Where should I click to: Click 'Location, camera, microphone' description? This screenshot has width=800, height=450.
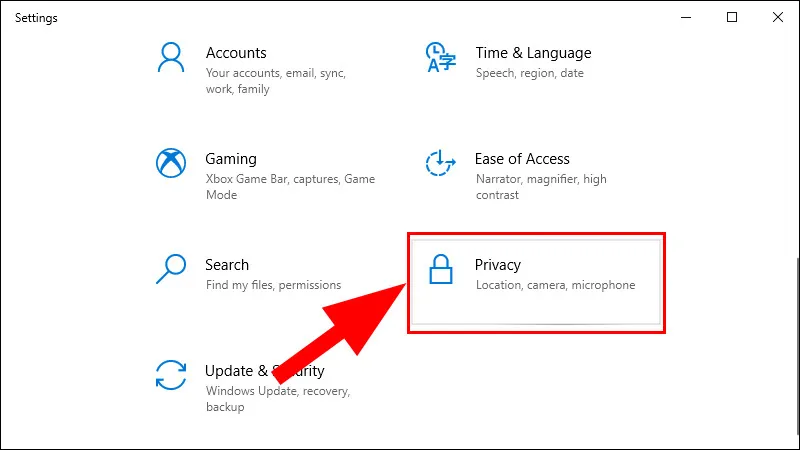[555, 285]
